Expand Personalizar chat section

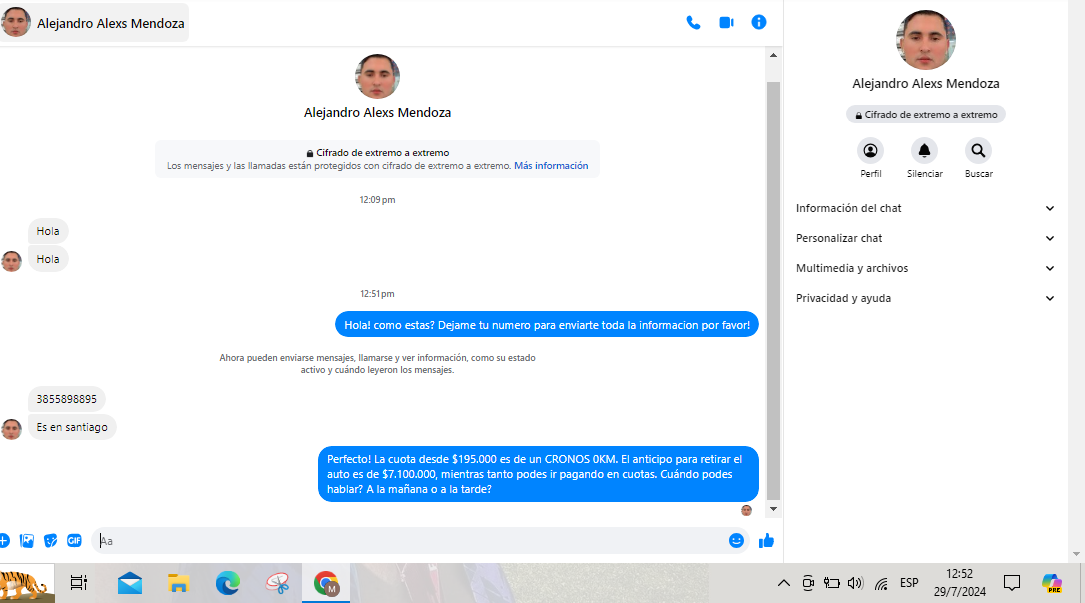(x=925, y=238)
